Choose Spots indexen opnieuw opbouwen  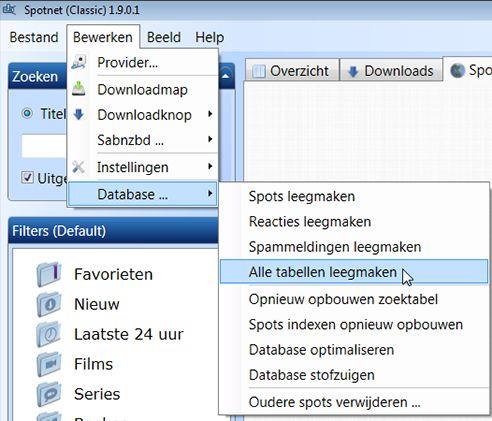point(354,324)
